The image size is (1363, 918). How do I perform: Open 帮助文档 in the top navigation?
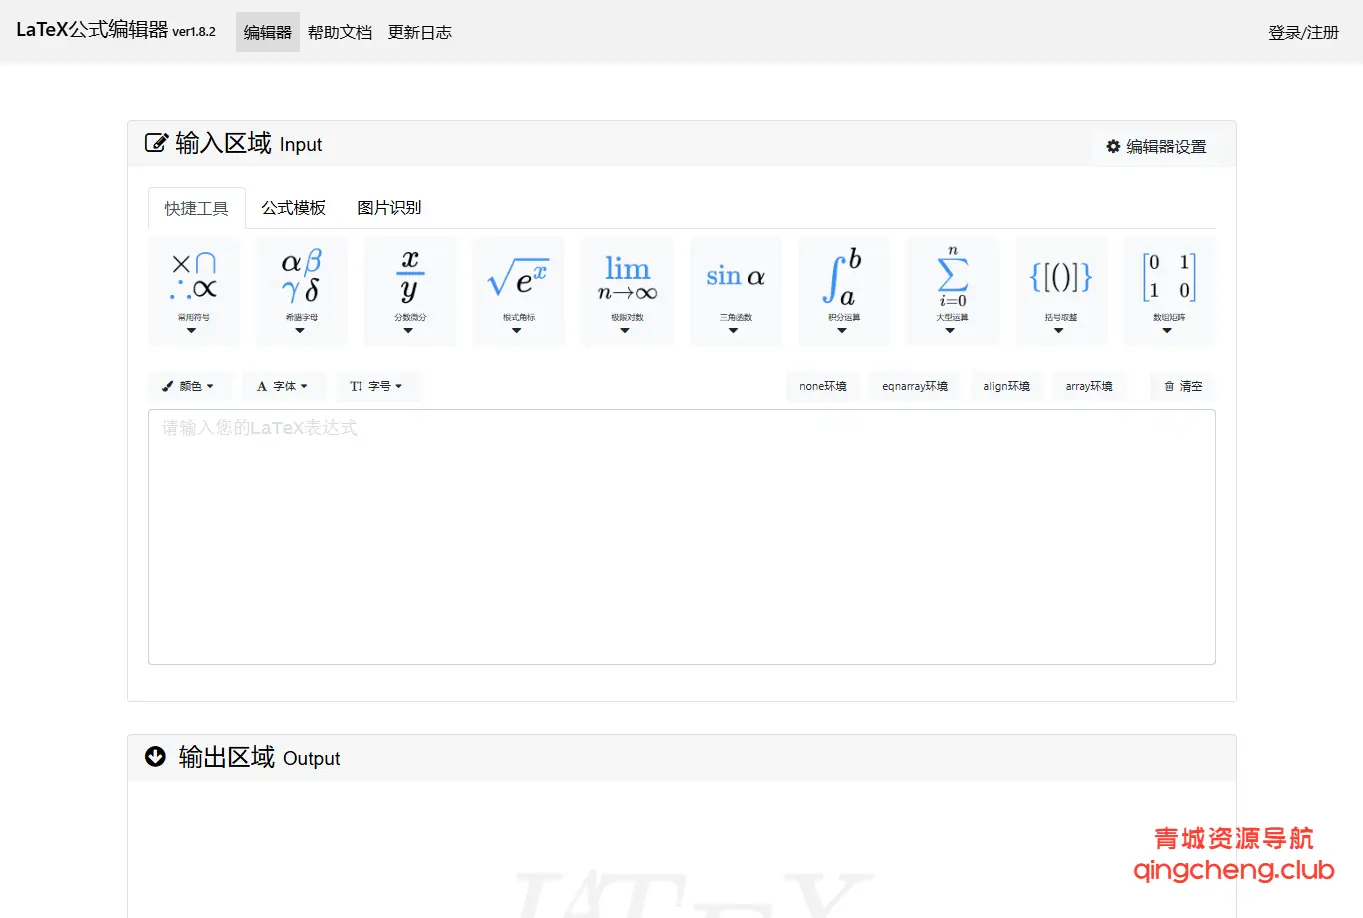[x=339, y=33]
